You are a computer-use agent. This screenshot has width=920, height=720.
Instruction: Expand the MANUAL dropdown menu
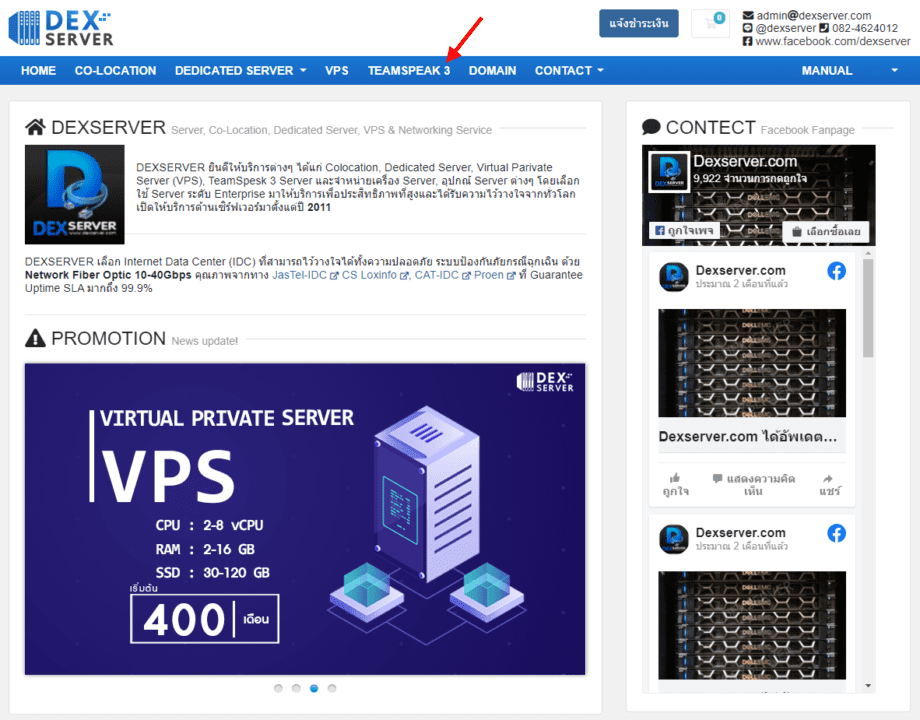click(x=849, y=71)
